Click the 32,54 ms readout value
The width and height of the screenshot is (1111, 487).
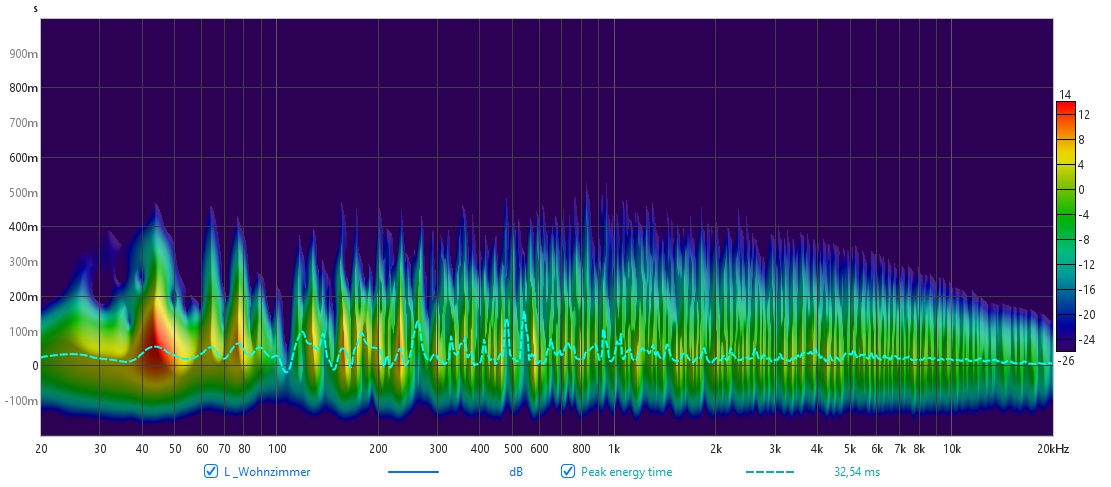point(857,472)
